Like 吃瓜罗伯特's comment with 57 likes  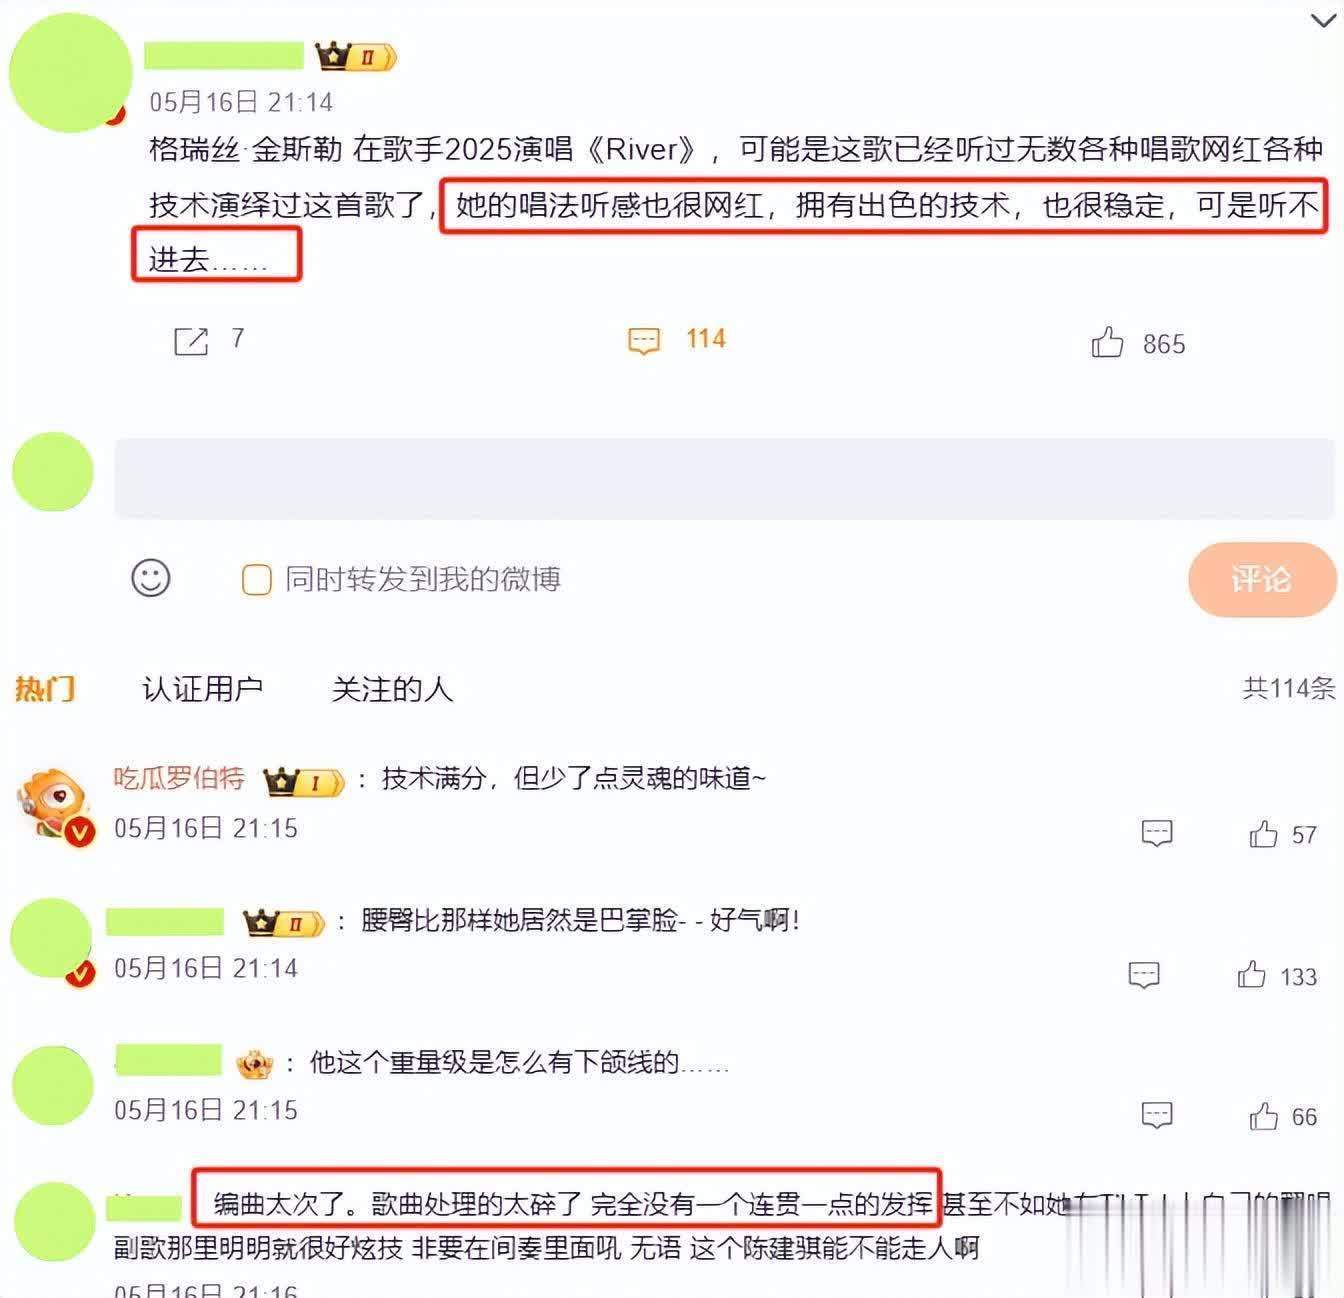(x=1264, y=834)
